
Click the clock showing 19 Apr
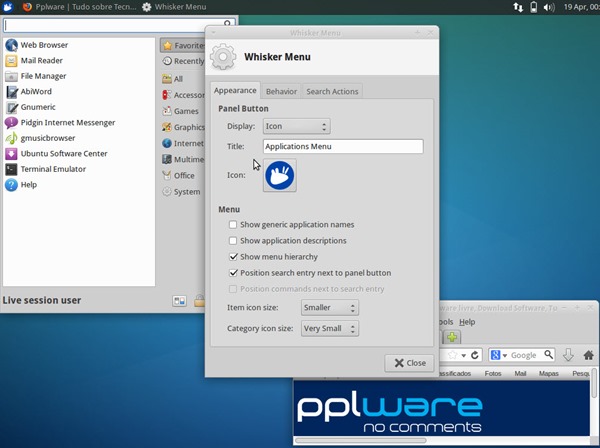click(x=581, y=7)
